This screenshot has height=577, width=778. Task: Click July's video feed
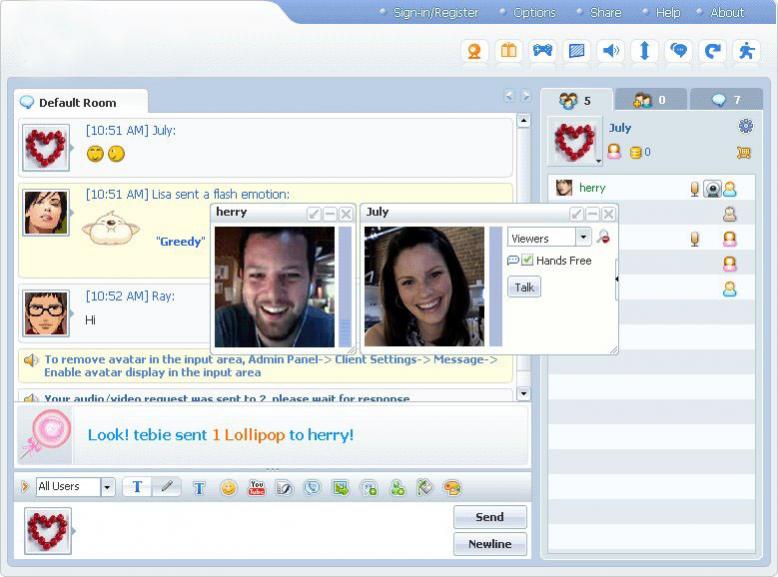(x=424, y=287)
